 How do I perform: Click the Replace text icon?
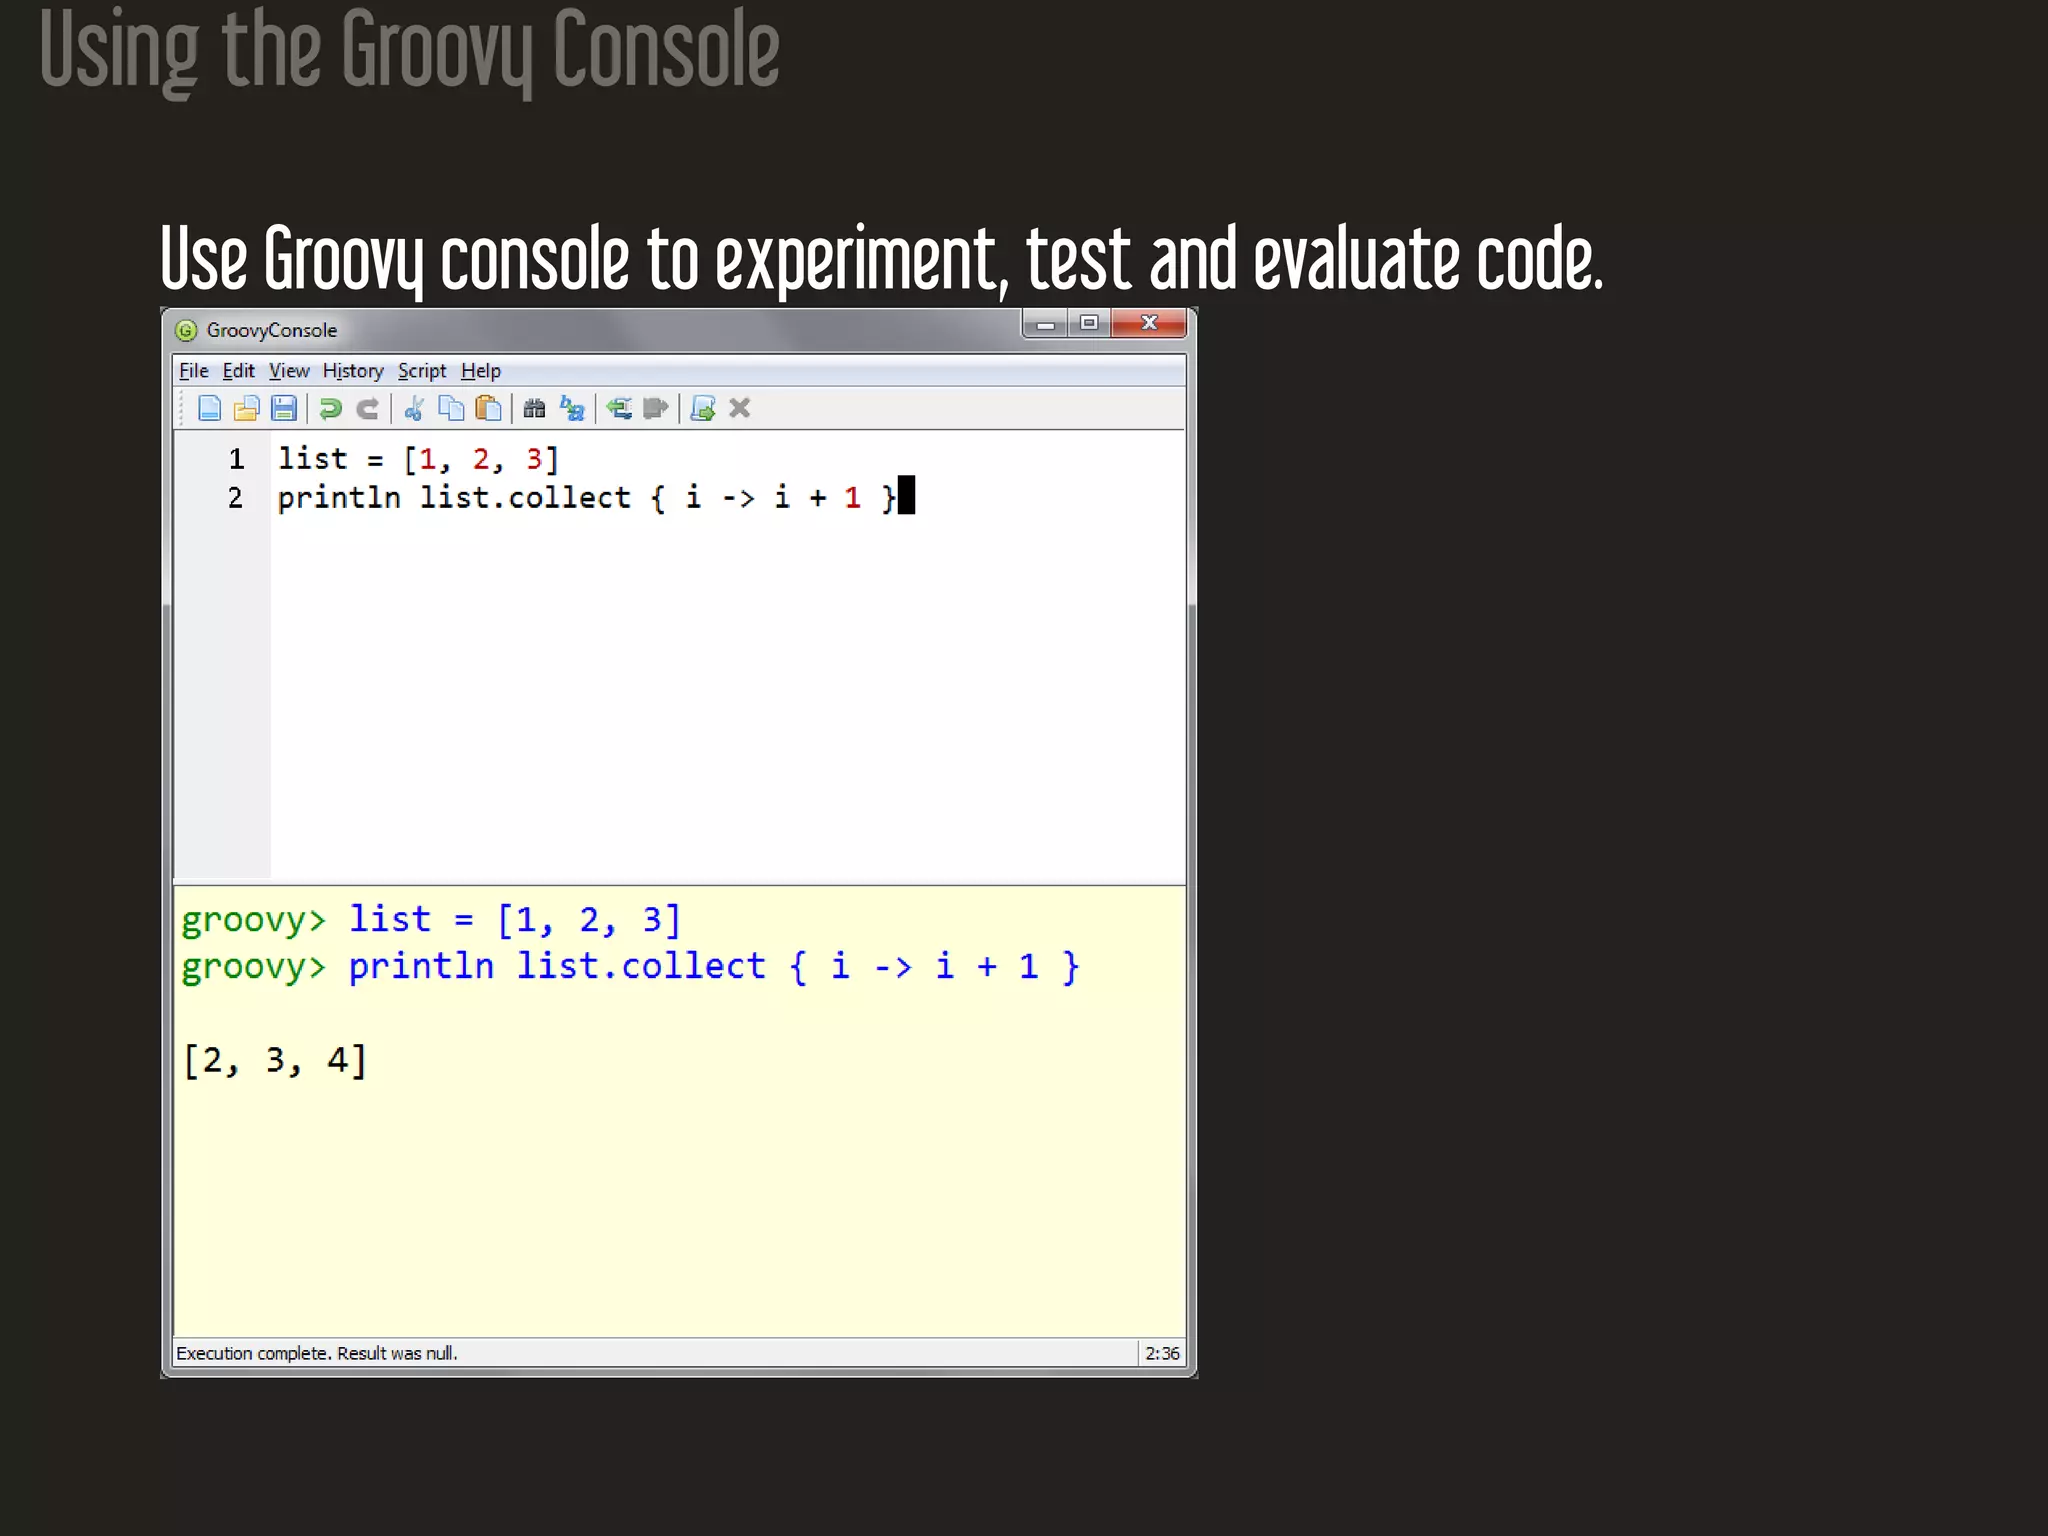pos(572,408)
